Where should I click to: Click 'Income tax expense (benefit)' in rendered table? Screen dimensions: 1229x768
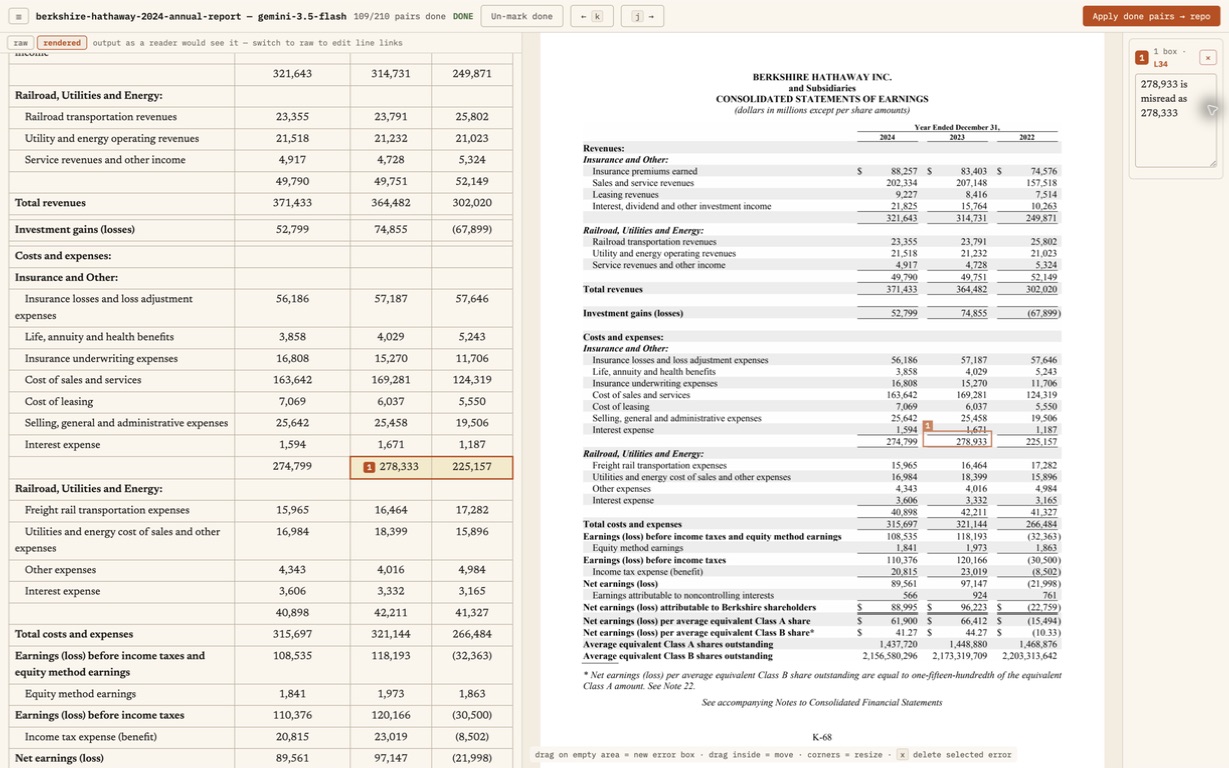tap(91, 737)
